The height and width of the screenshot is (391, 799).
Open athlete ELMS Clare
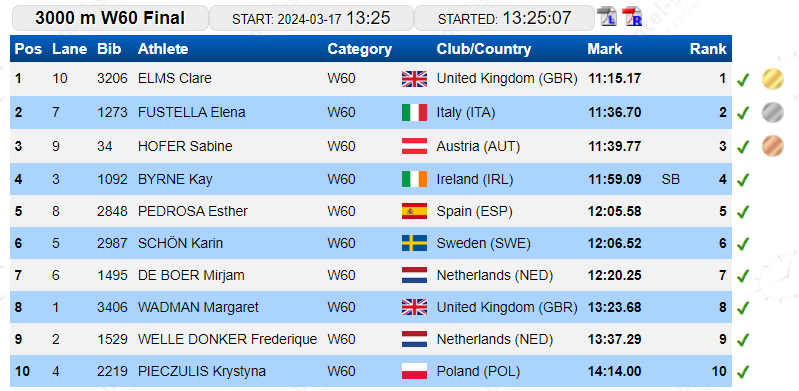pyautogui.click(x=175, y=79)
